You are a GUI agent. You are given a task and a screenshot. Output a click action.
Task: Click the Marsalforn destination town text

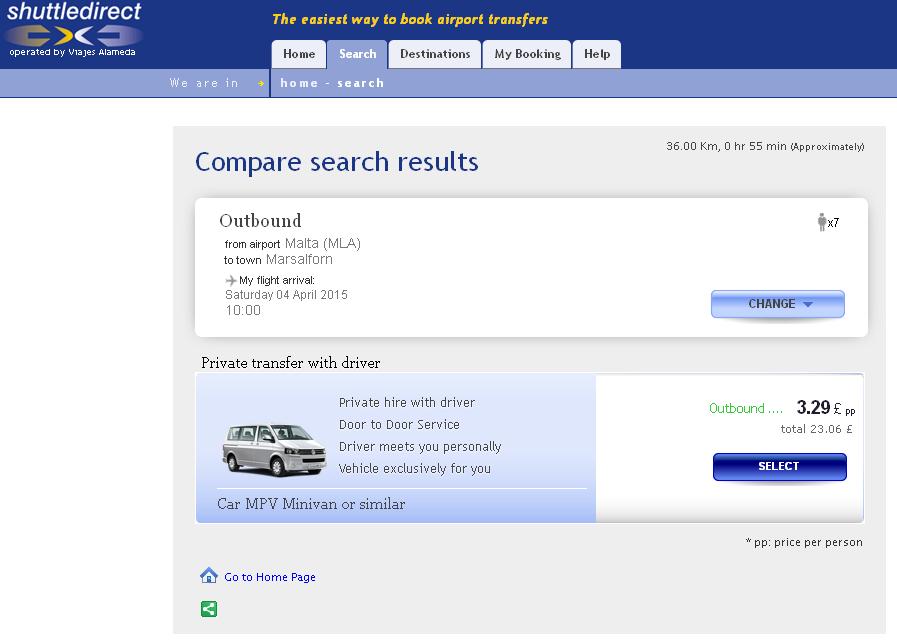point(299,259)
